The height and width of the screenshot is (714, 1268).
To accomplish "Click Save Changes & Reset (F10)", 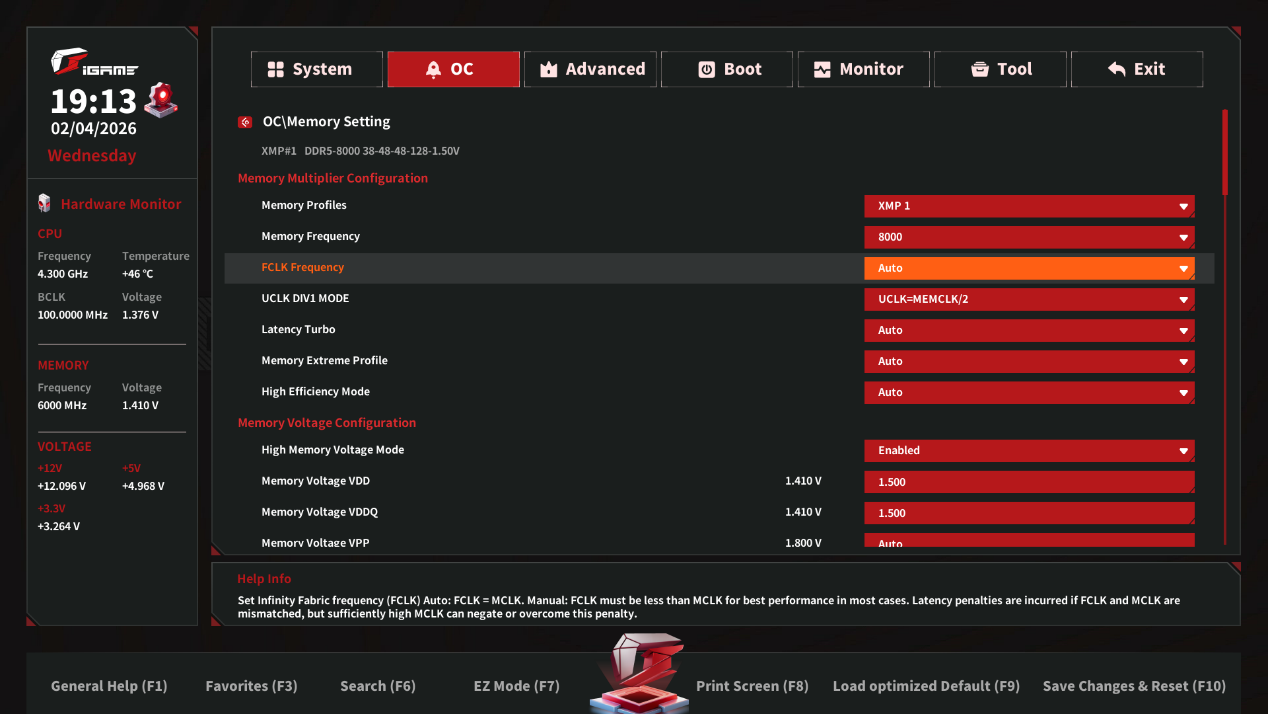I will click(1134, 686).
